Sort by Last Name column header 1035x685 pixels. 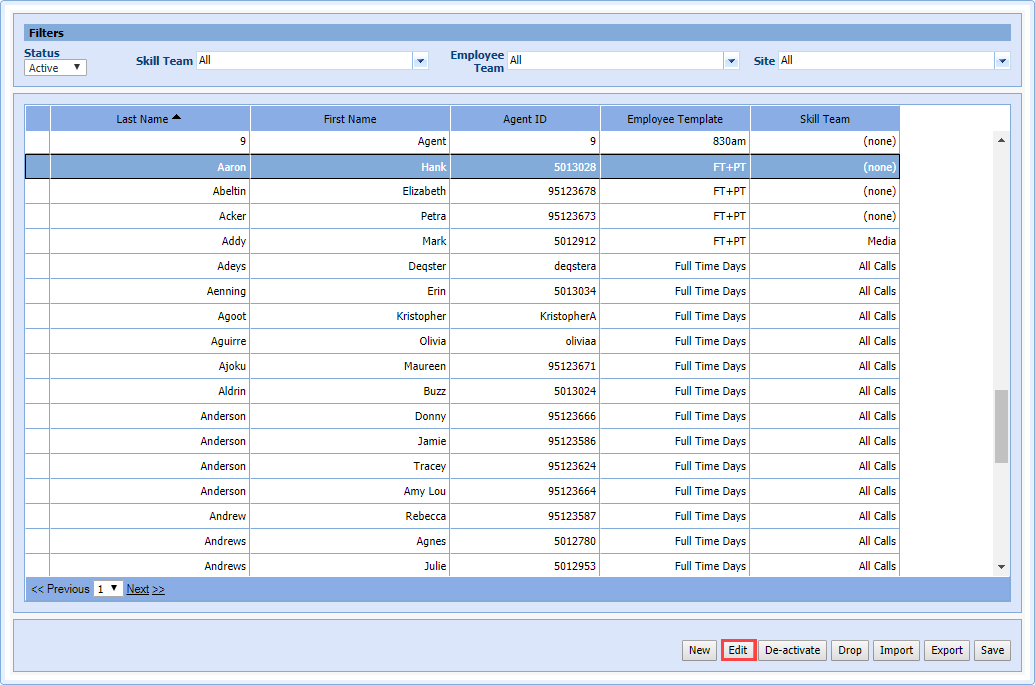[149, 119]
